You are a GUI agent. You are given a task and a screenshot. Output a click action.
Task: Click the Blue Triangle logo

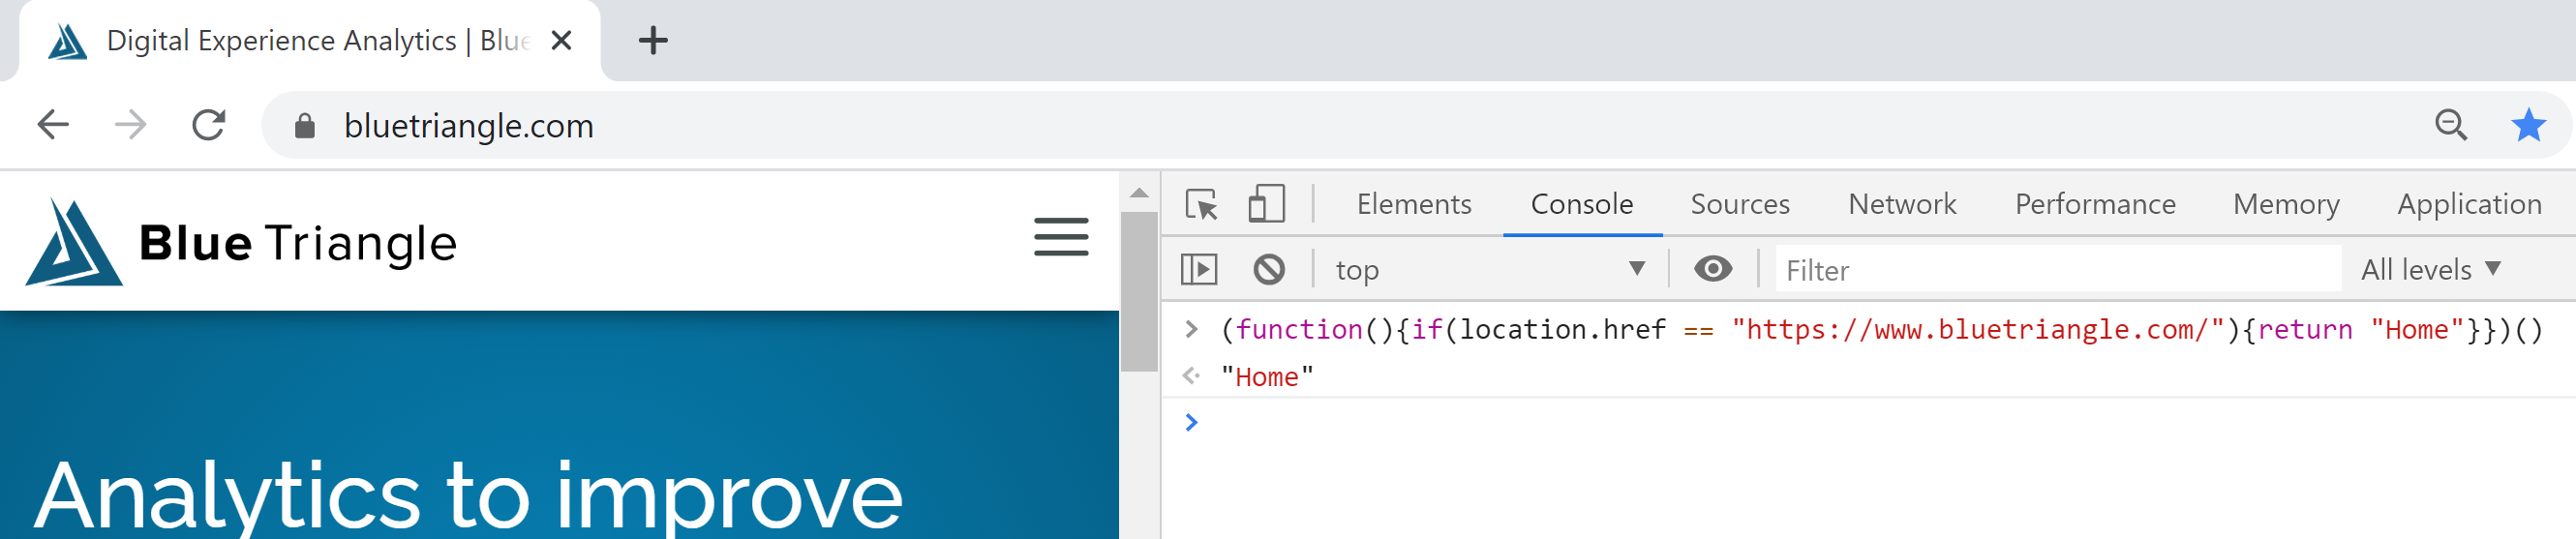[x=240, y=242]
